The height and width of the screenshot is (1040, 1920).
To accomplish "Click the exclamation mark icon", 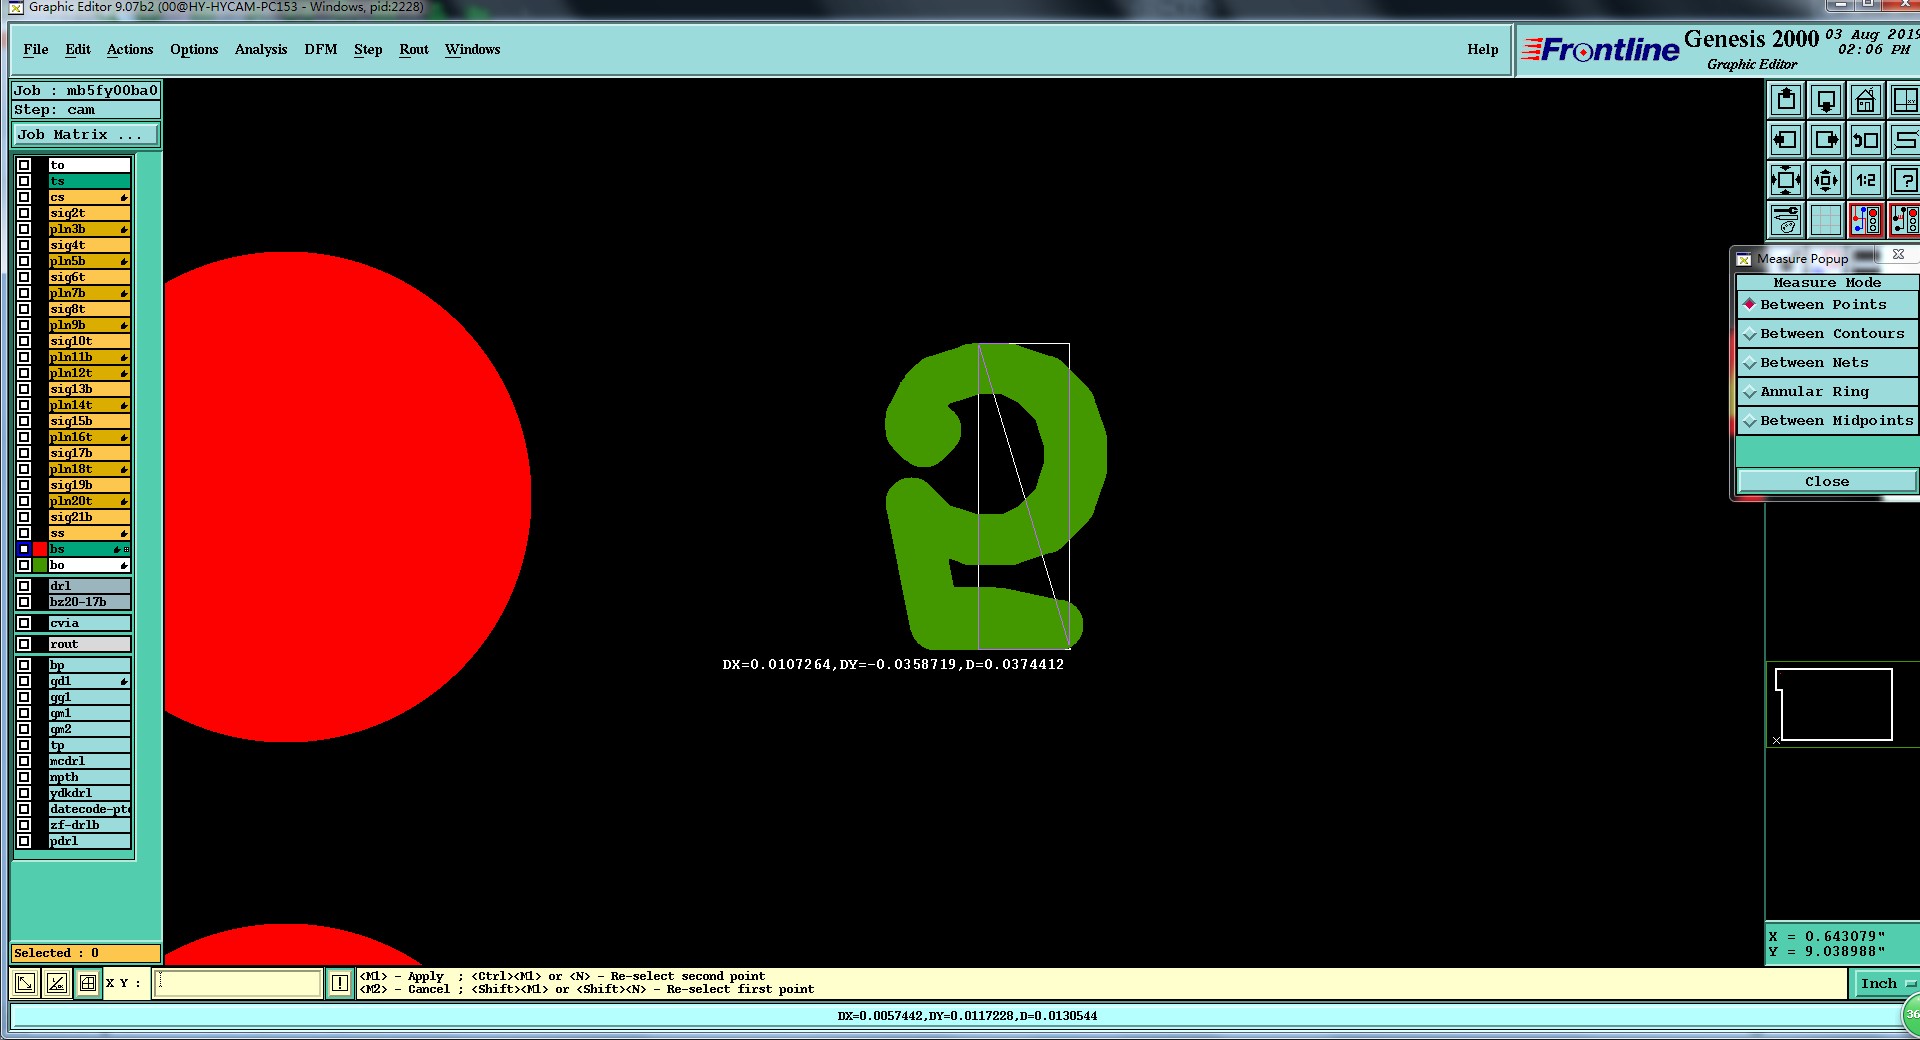I will click(x=340, y=983).
